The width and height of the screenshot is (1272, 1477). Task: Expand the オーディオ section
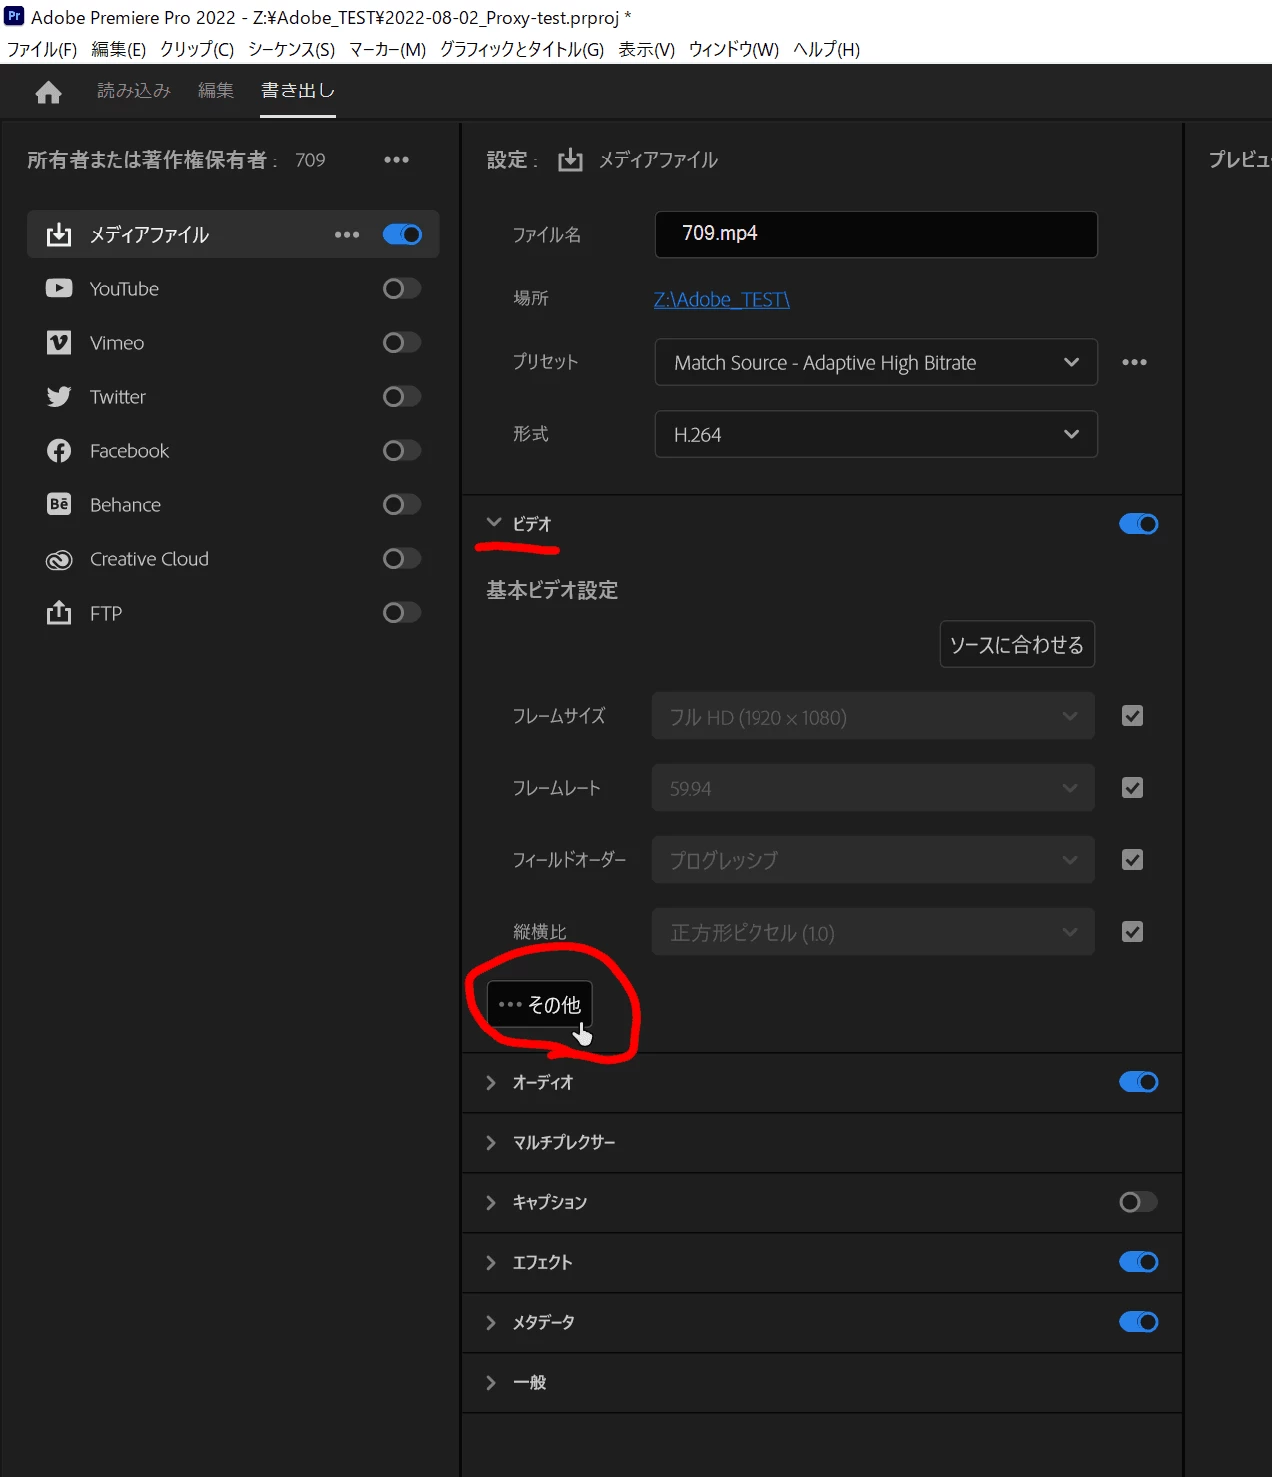tap(491, 1083)
